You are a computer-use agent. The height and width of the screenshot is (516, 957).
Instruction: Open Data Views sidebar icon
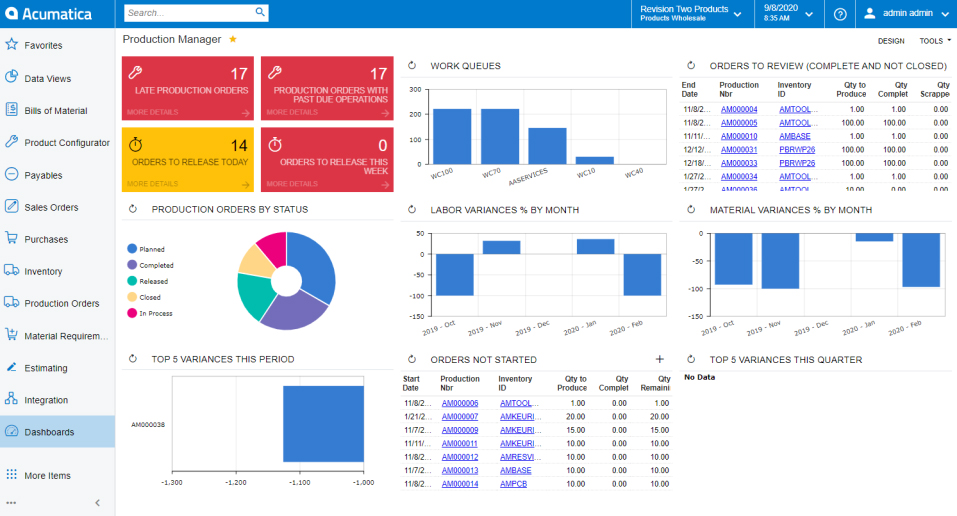11,77
